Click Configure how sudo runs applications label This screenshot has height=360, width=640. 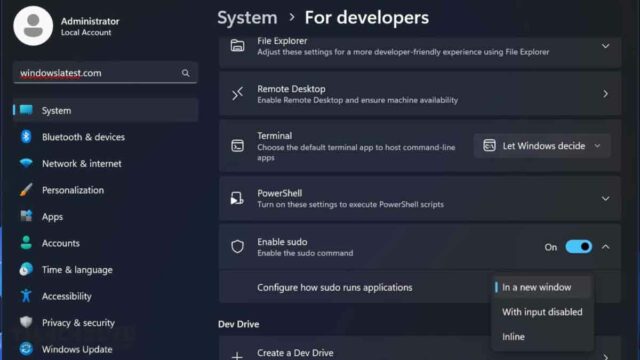(x=335, y=287)
